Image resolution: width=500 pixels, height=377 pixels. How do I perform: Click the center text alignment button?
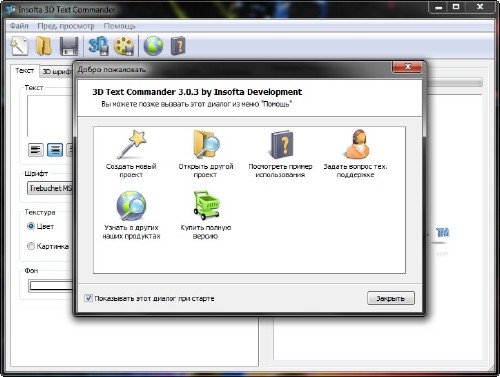coord(55,150)
